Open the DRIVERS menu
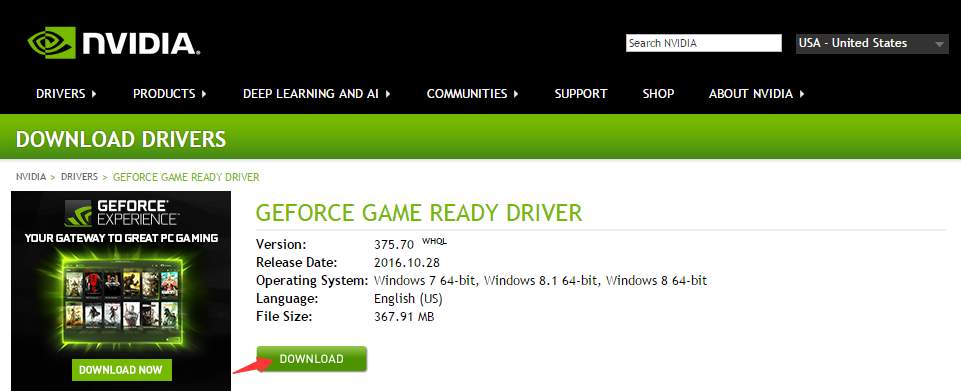Screen dimensions: 961x391 coord(66,94)
